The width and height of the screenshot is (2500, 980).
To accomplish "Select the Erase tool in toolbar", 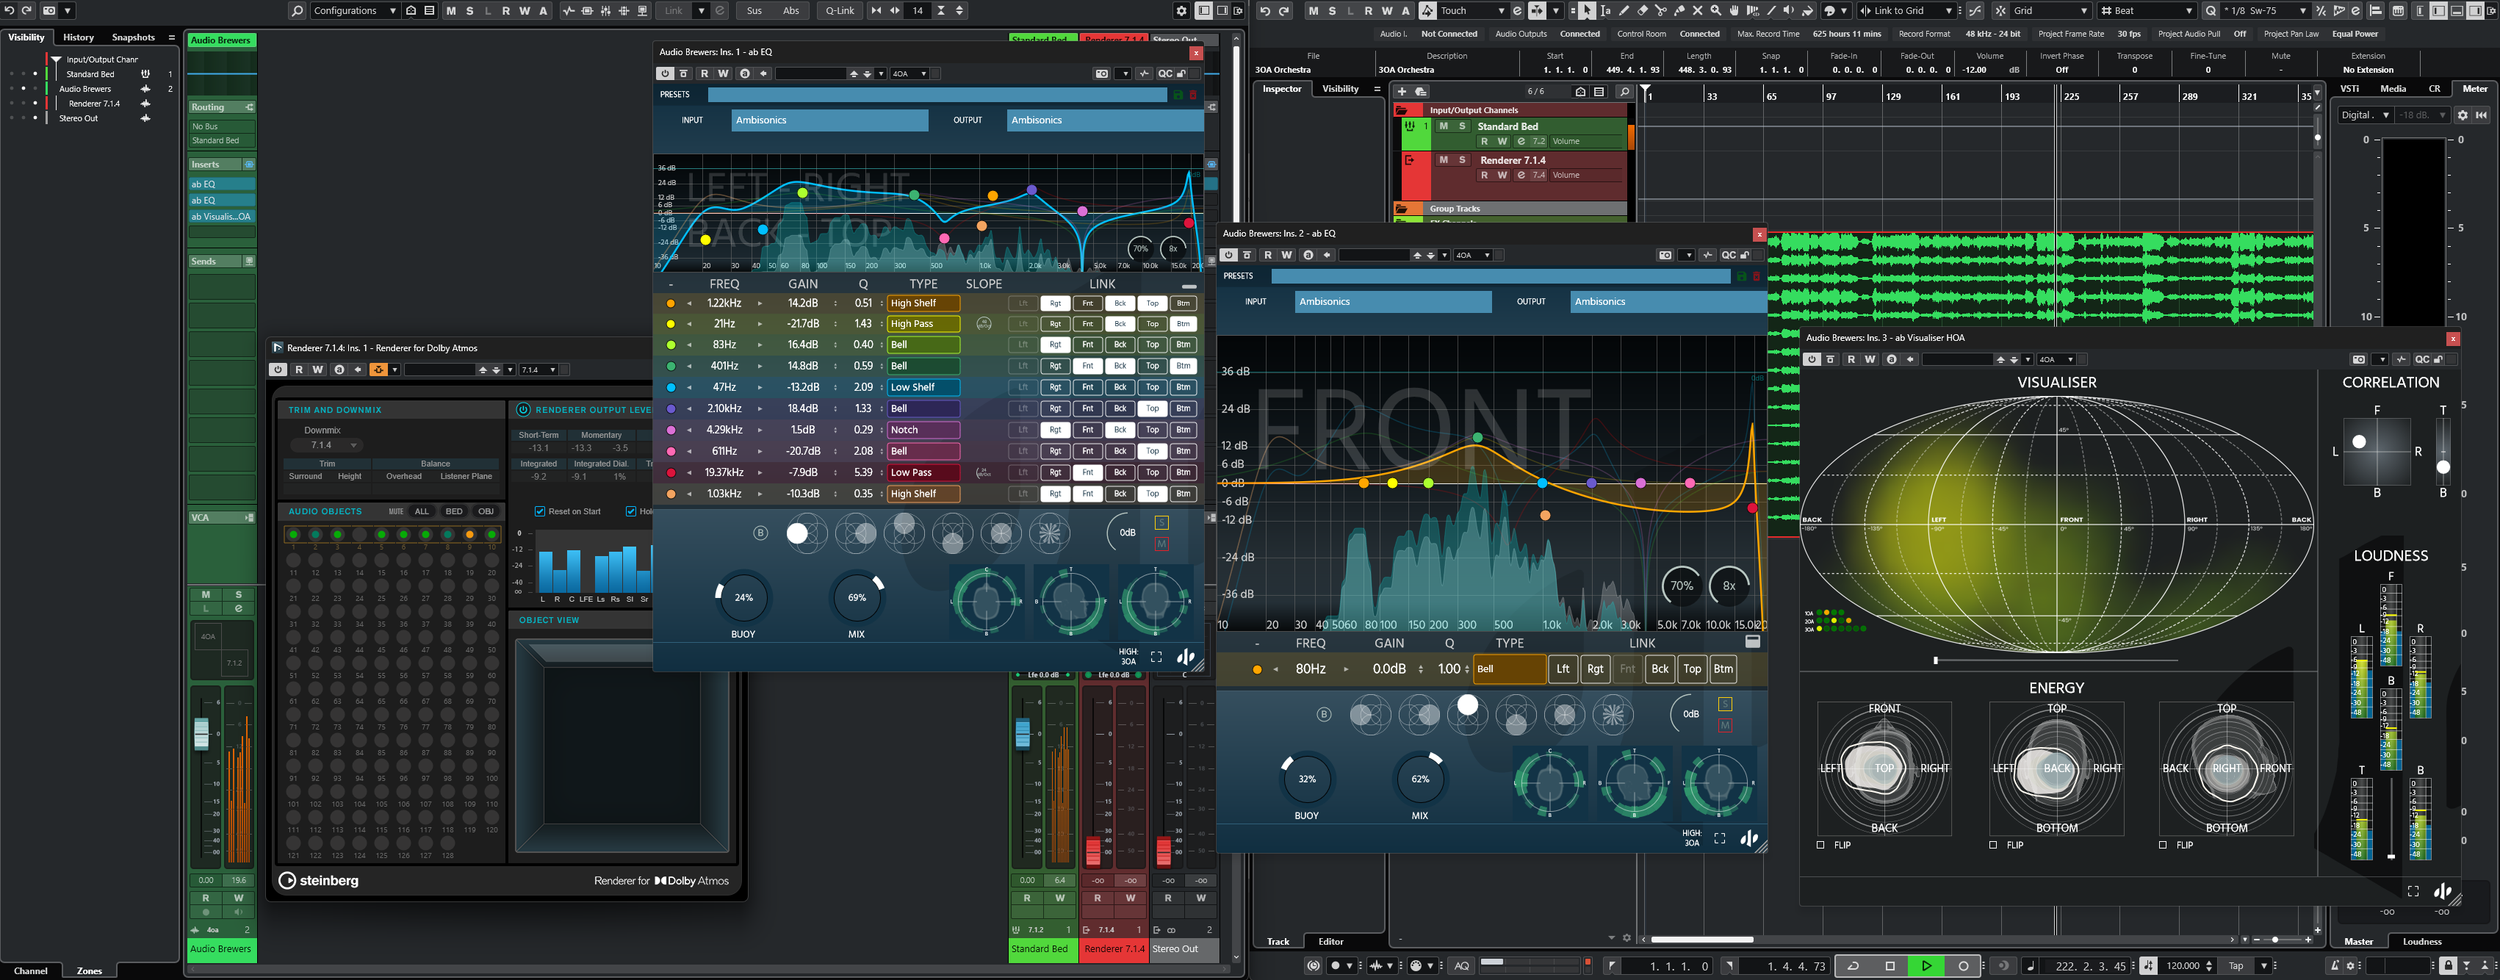I will [x=1643, y=10].
